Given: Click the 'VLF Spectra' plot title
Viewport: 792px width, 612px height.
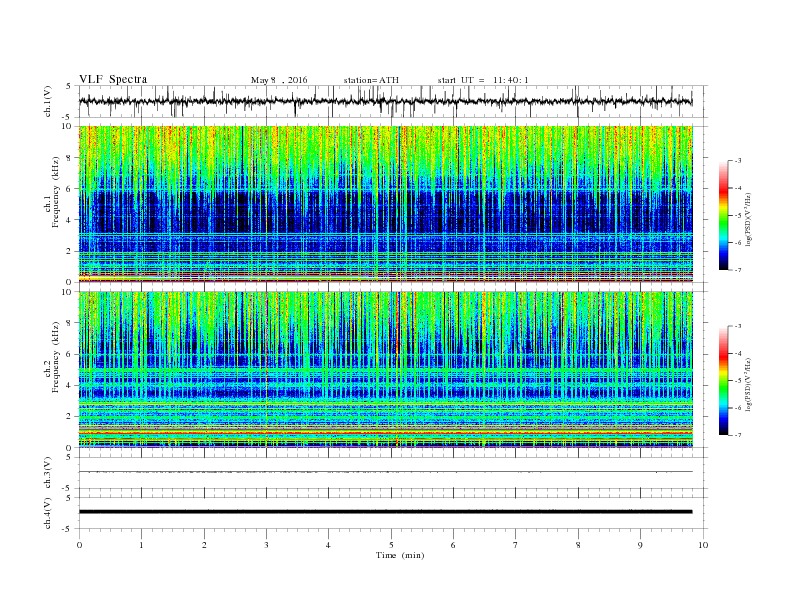Looking at the screenshot, I should [x=113, y=79].
